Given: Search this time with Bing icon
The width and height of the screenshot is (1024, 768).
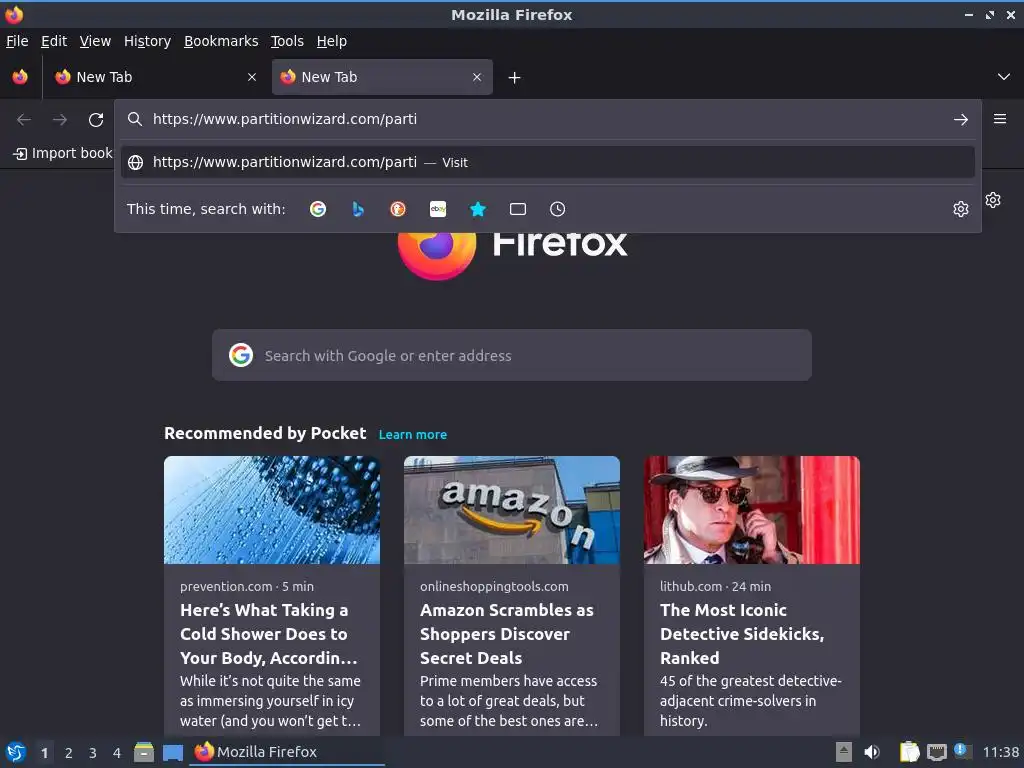Looking at the screenshot, I should pos(358,209).
